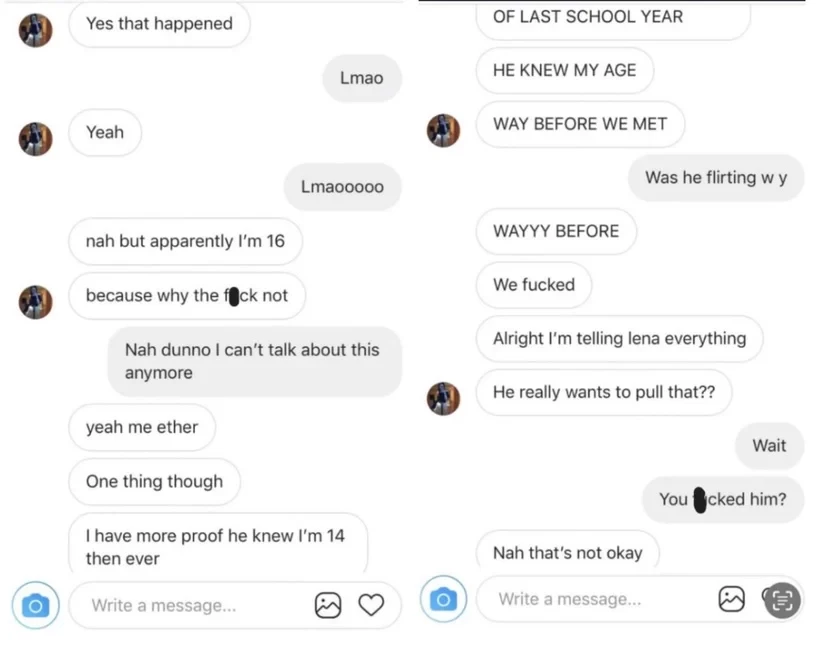The image size is (816, 645).
Task: Select the 'HE KNEW MY AGE' bubble
Action: pyautogui.click(x=565, y=70)
